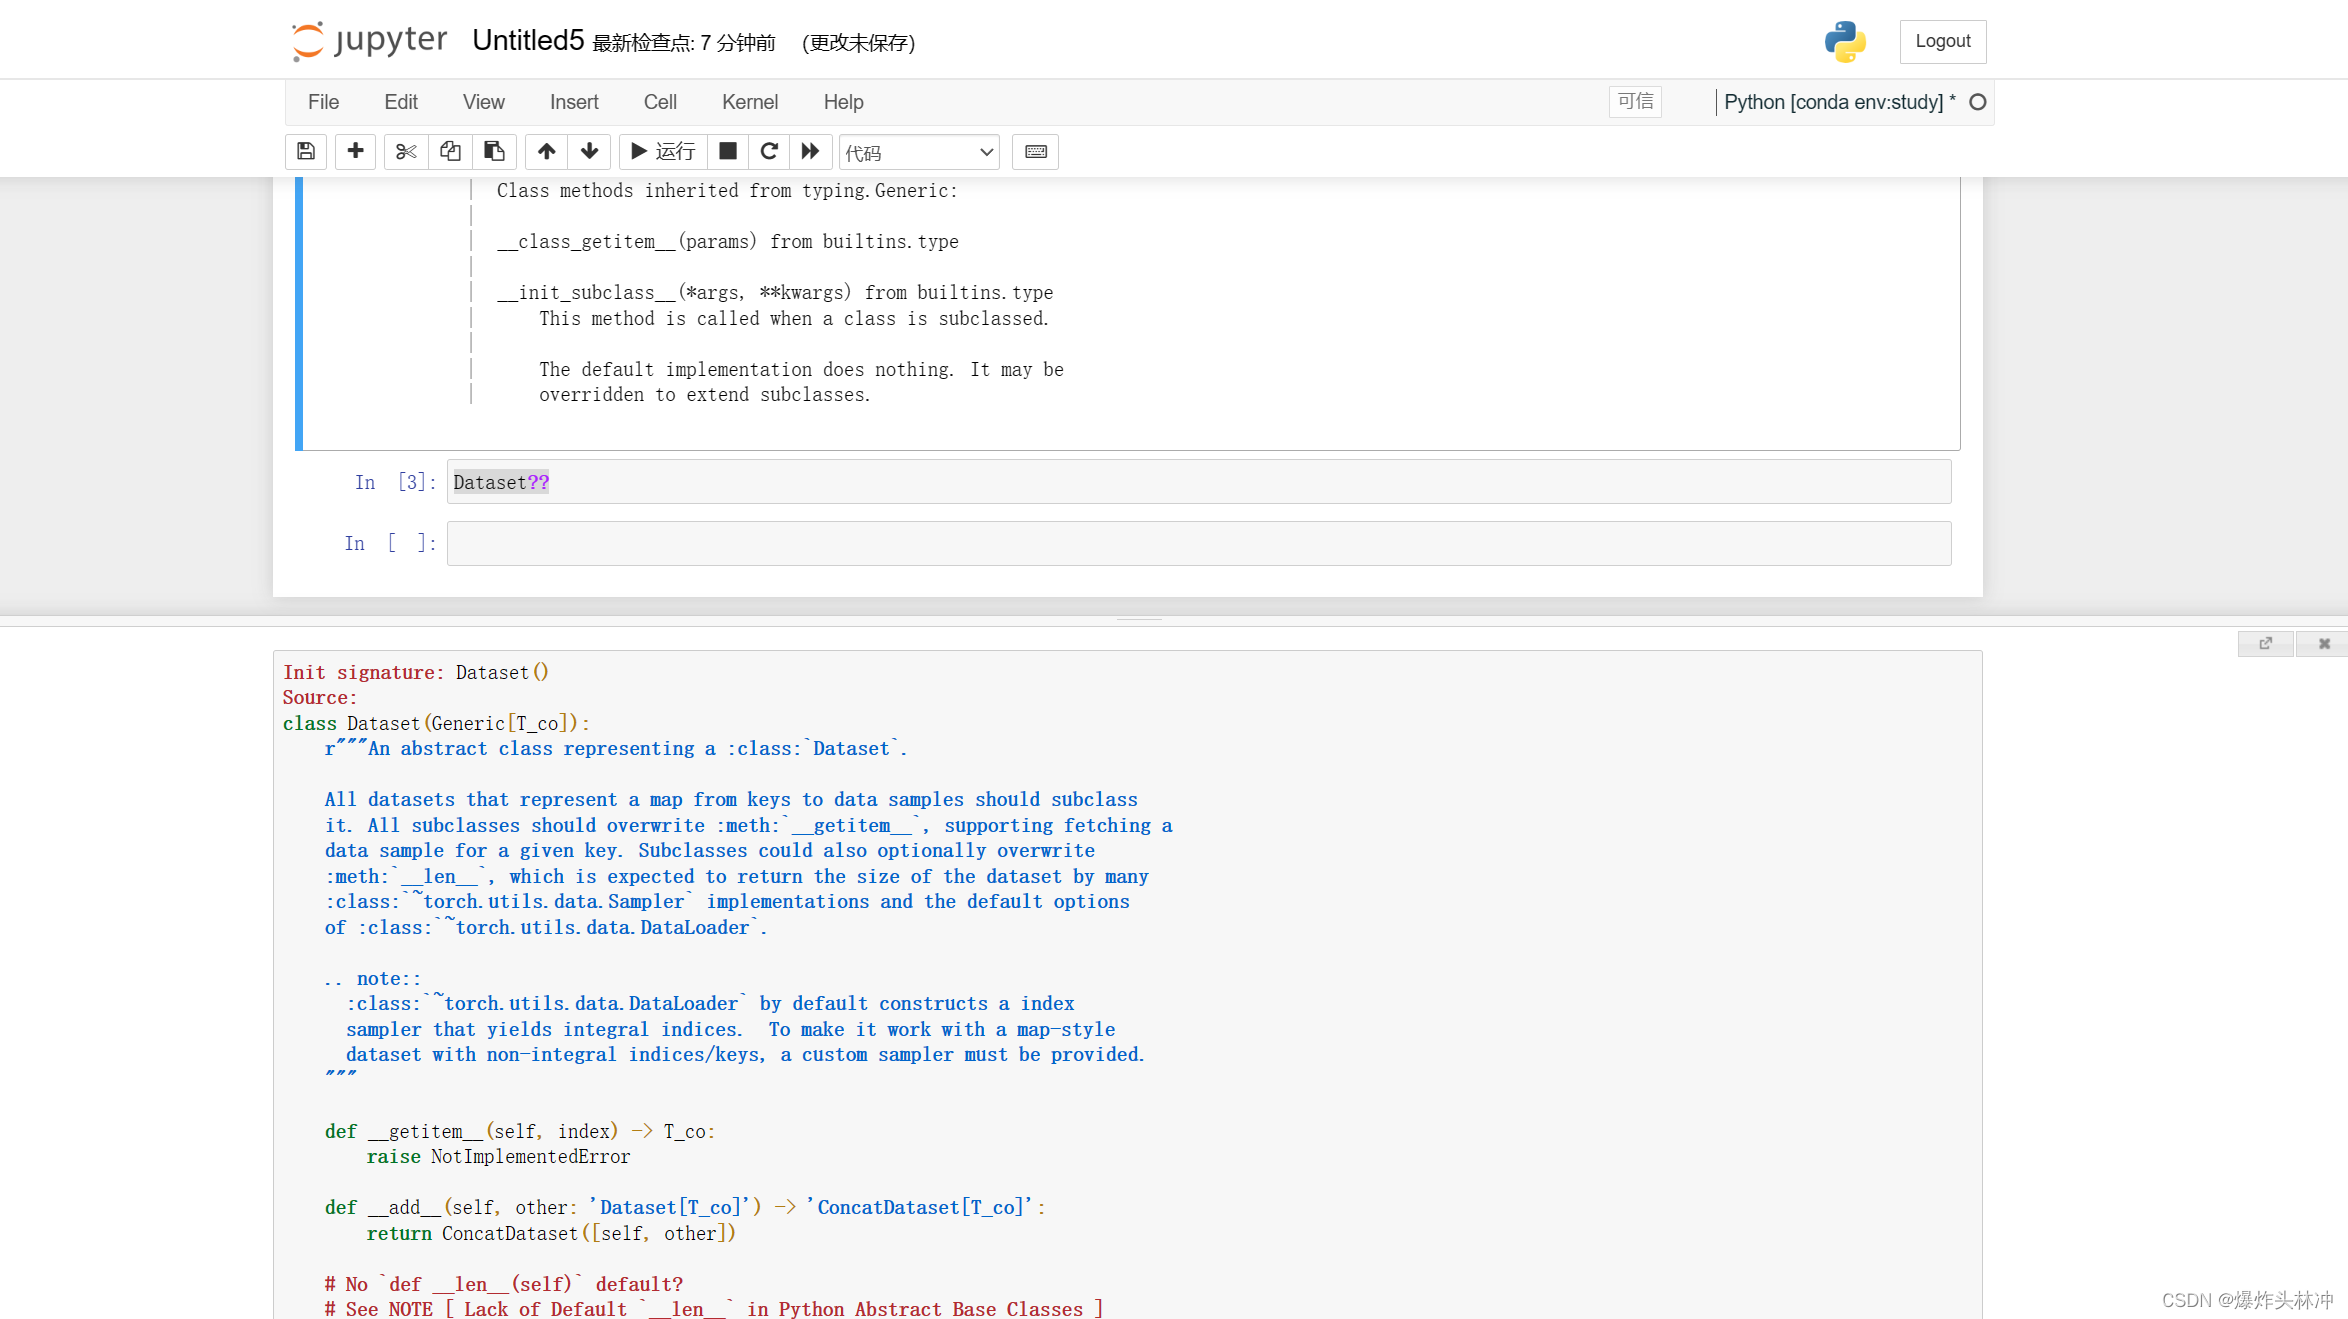The width and height of the screenshot is (2348, 1319).
Task: Open the cell type dropdown showing 代码
Action: pyautogui.click(x=918, y=152)
